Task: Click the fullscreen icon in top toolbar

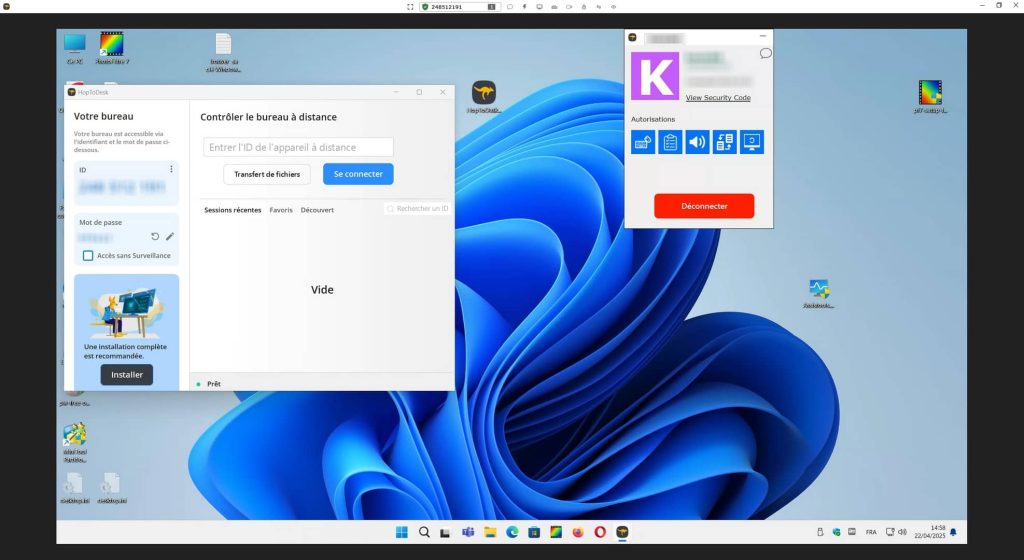Action: 410,7
